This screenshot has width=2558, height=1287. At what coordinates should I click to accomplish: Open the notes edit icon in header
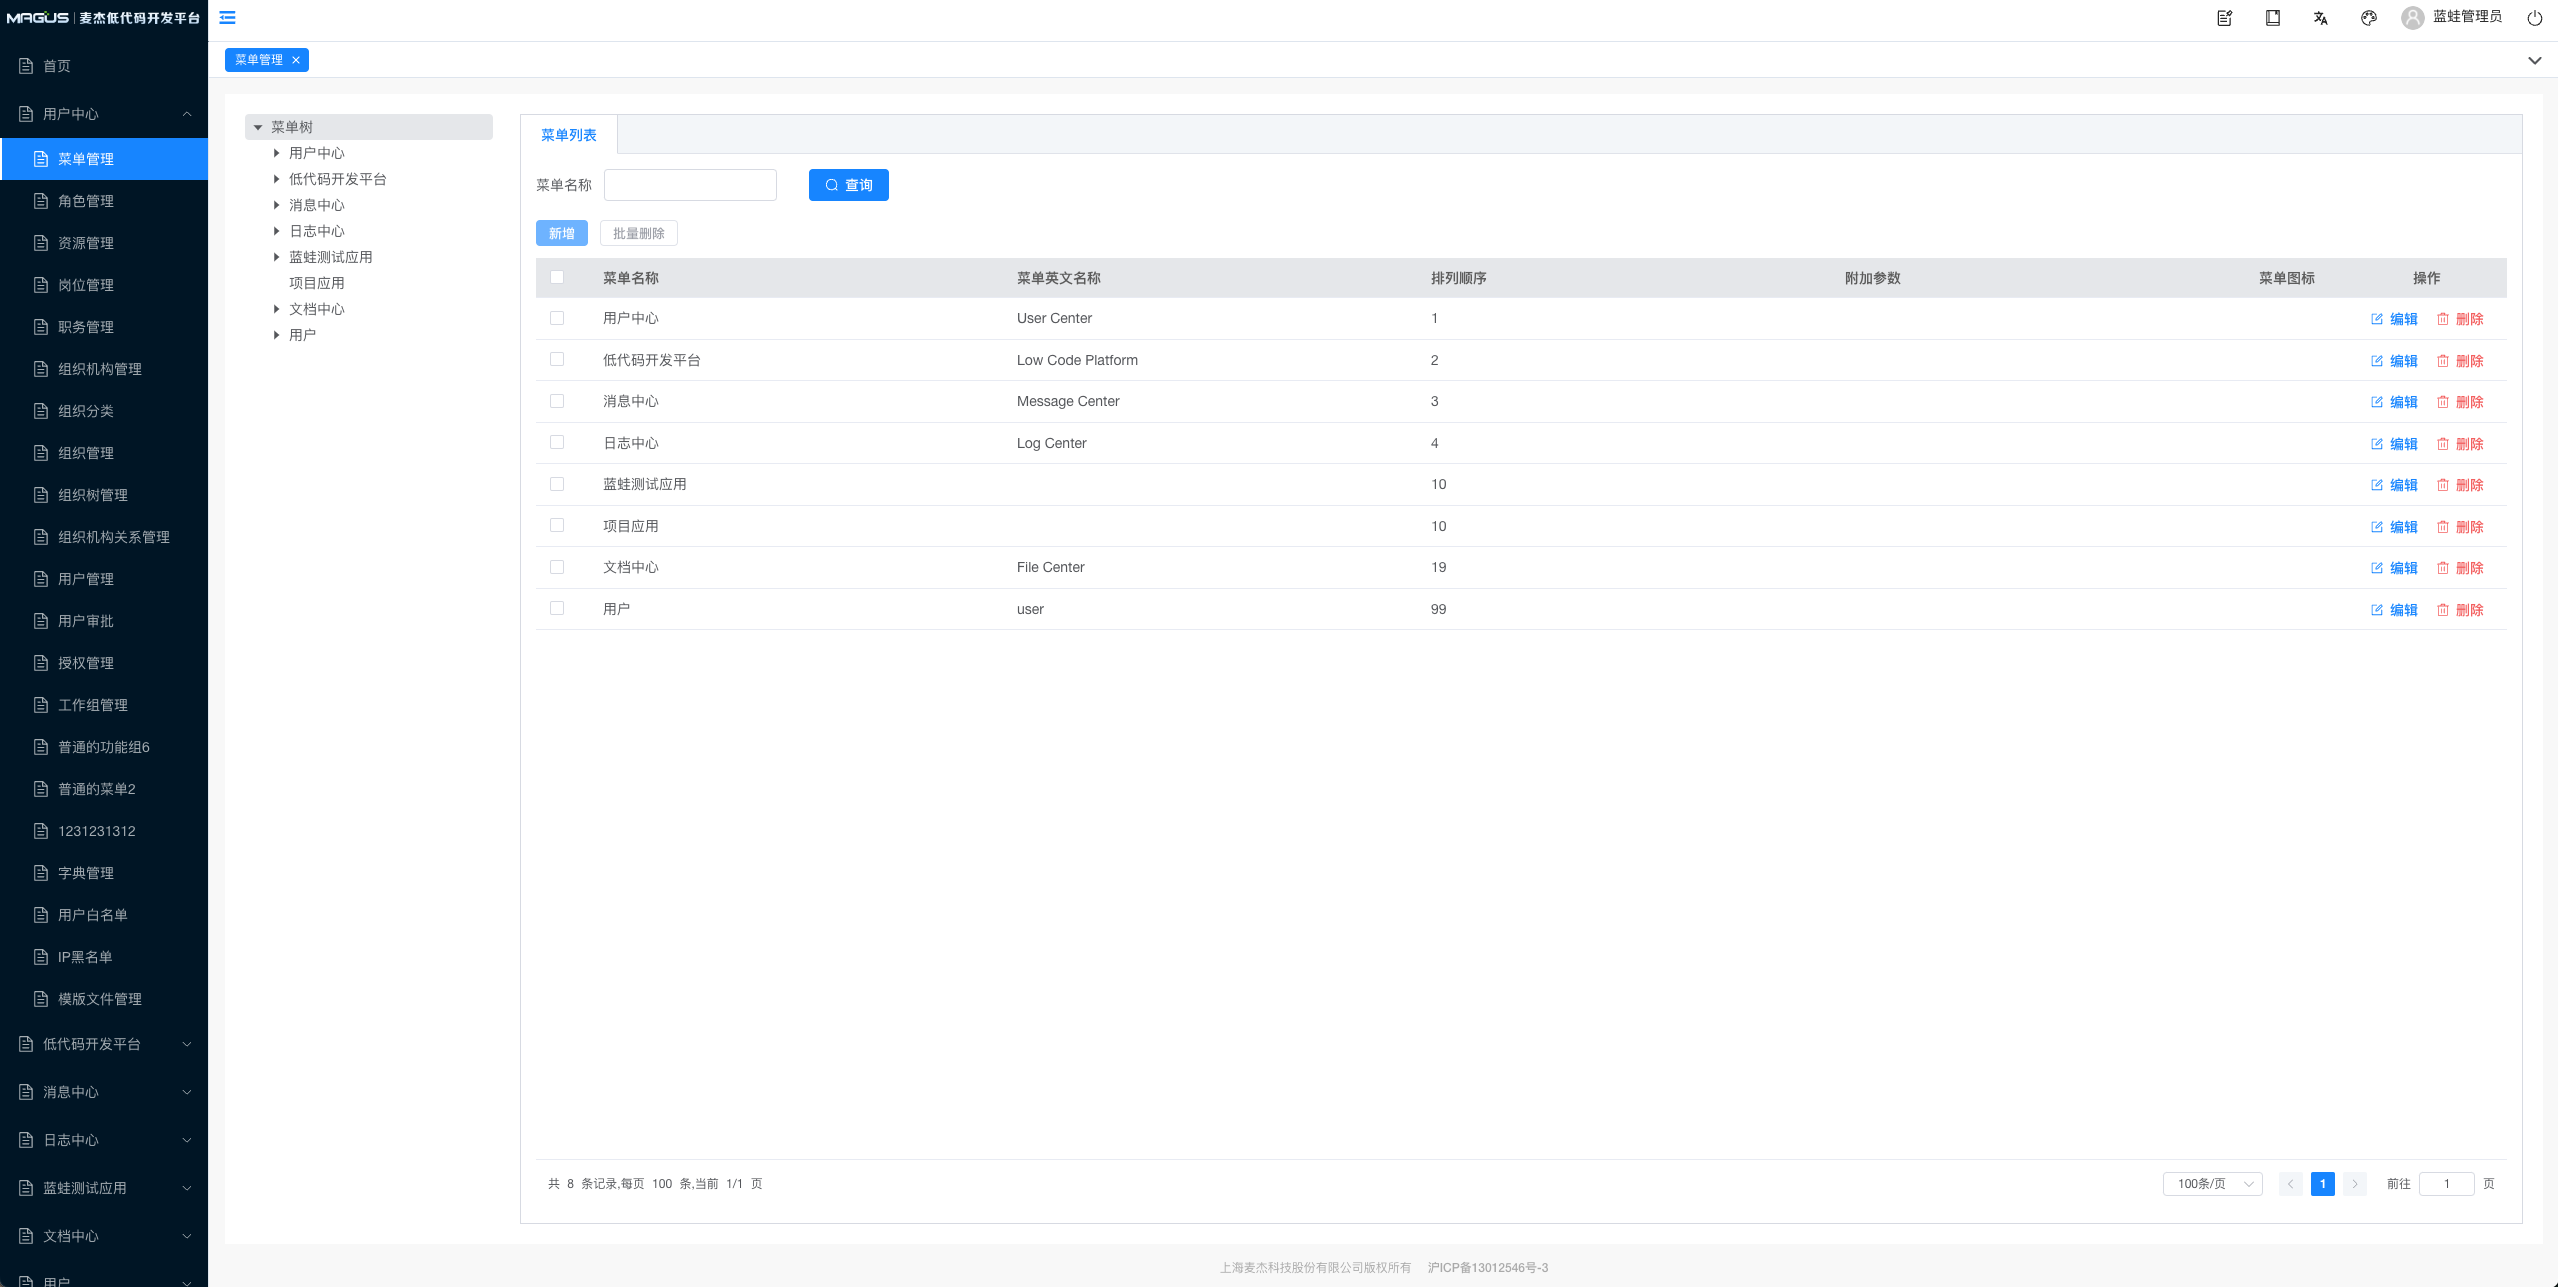[2225, 18]
